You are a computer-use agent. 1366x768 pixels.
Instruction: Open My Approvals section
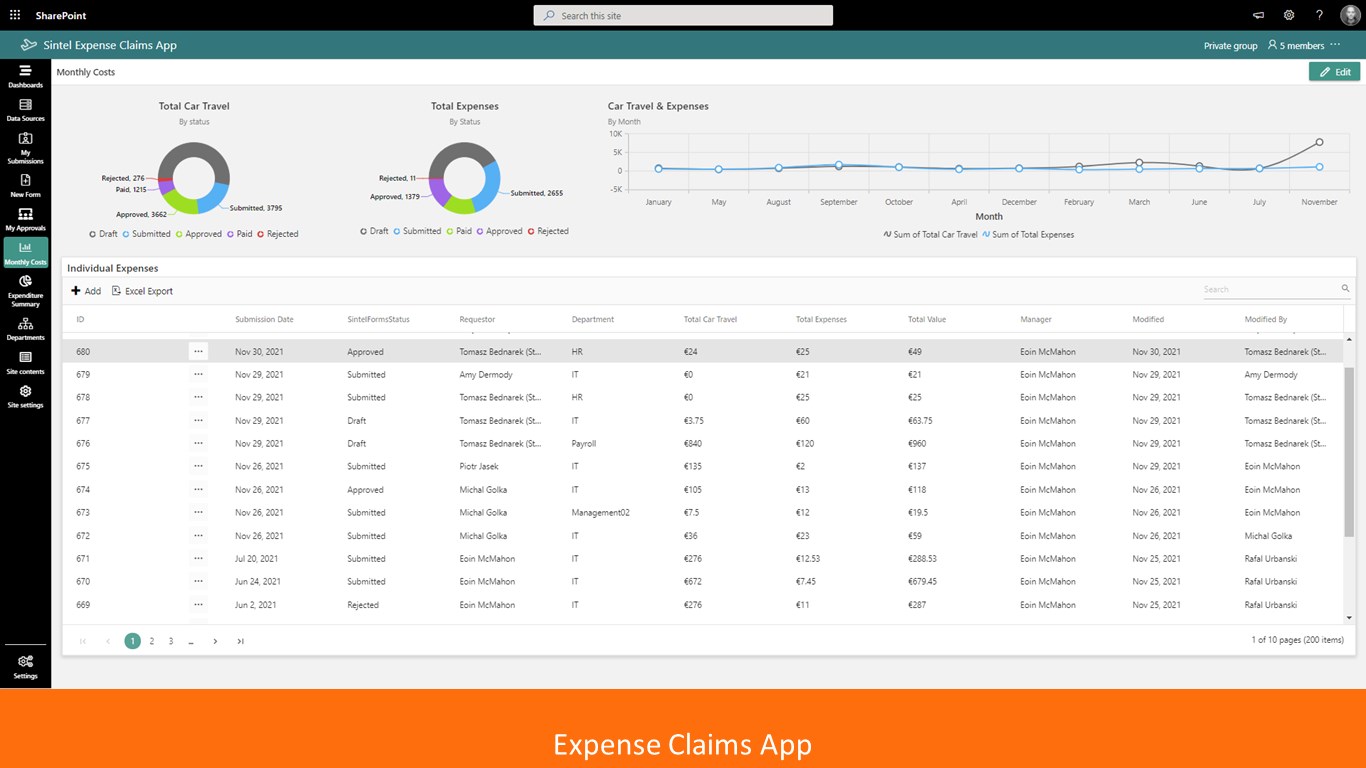(x=25, y=220)
